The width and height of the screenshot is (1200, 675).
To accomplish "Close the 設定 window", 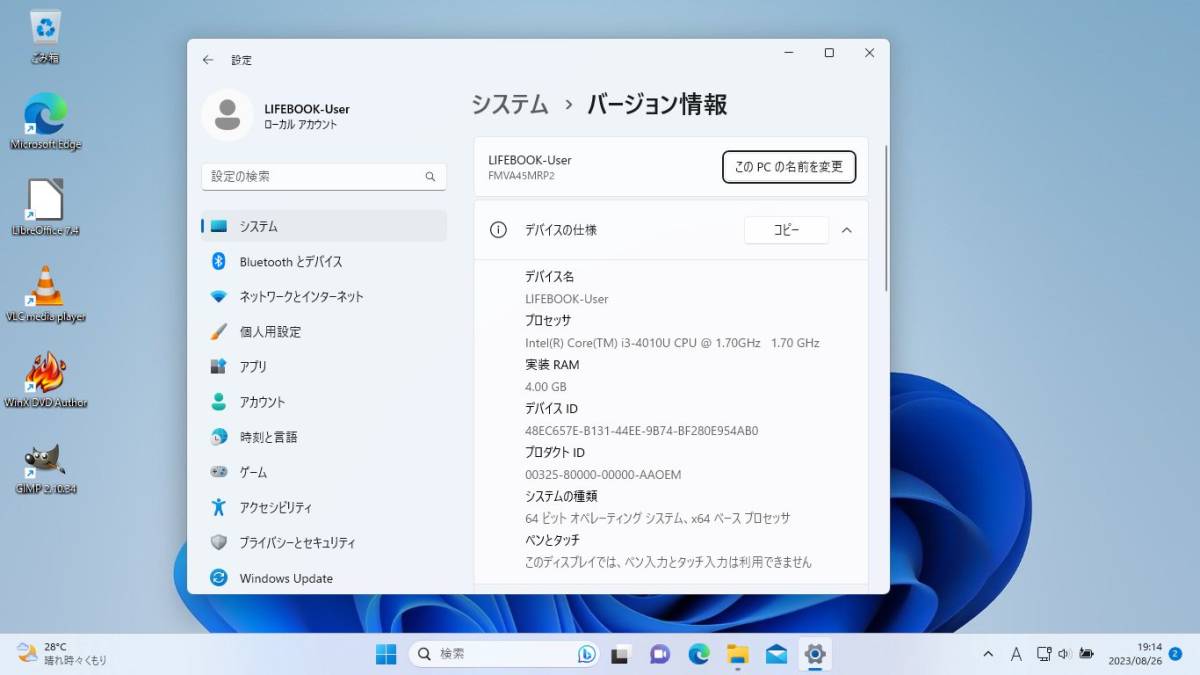I will (x=869, y=53).
